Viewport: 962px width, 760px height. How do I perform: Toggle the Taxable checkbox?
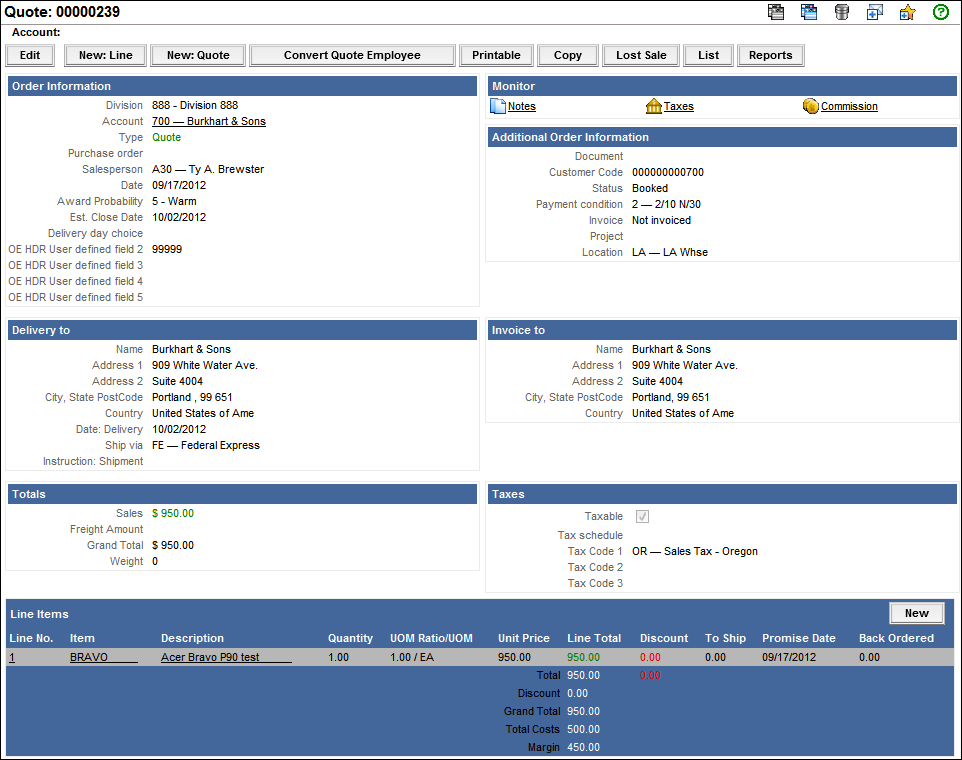(x=643, y=517)
